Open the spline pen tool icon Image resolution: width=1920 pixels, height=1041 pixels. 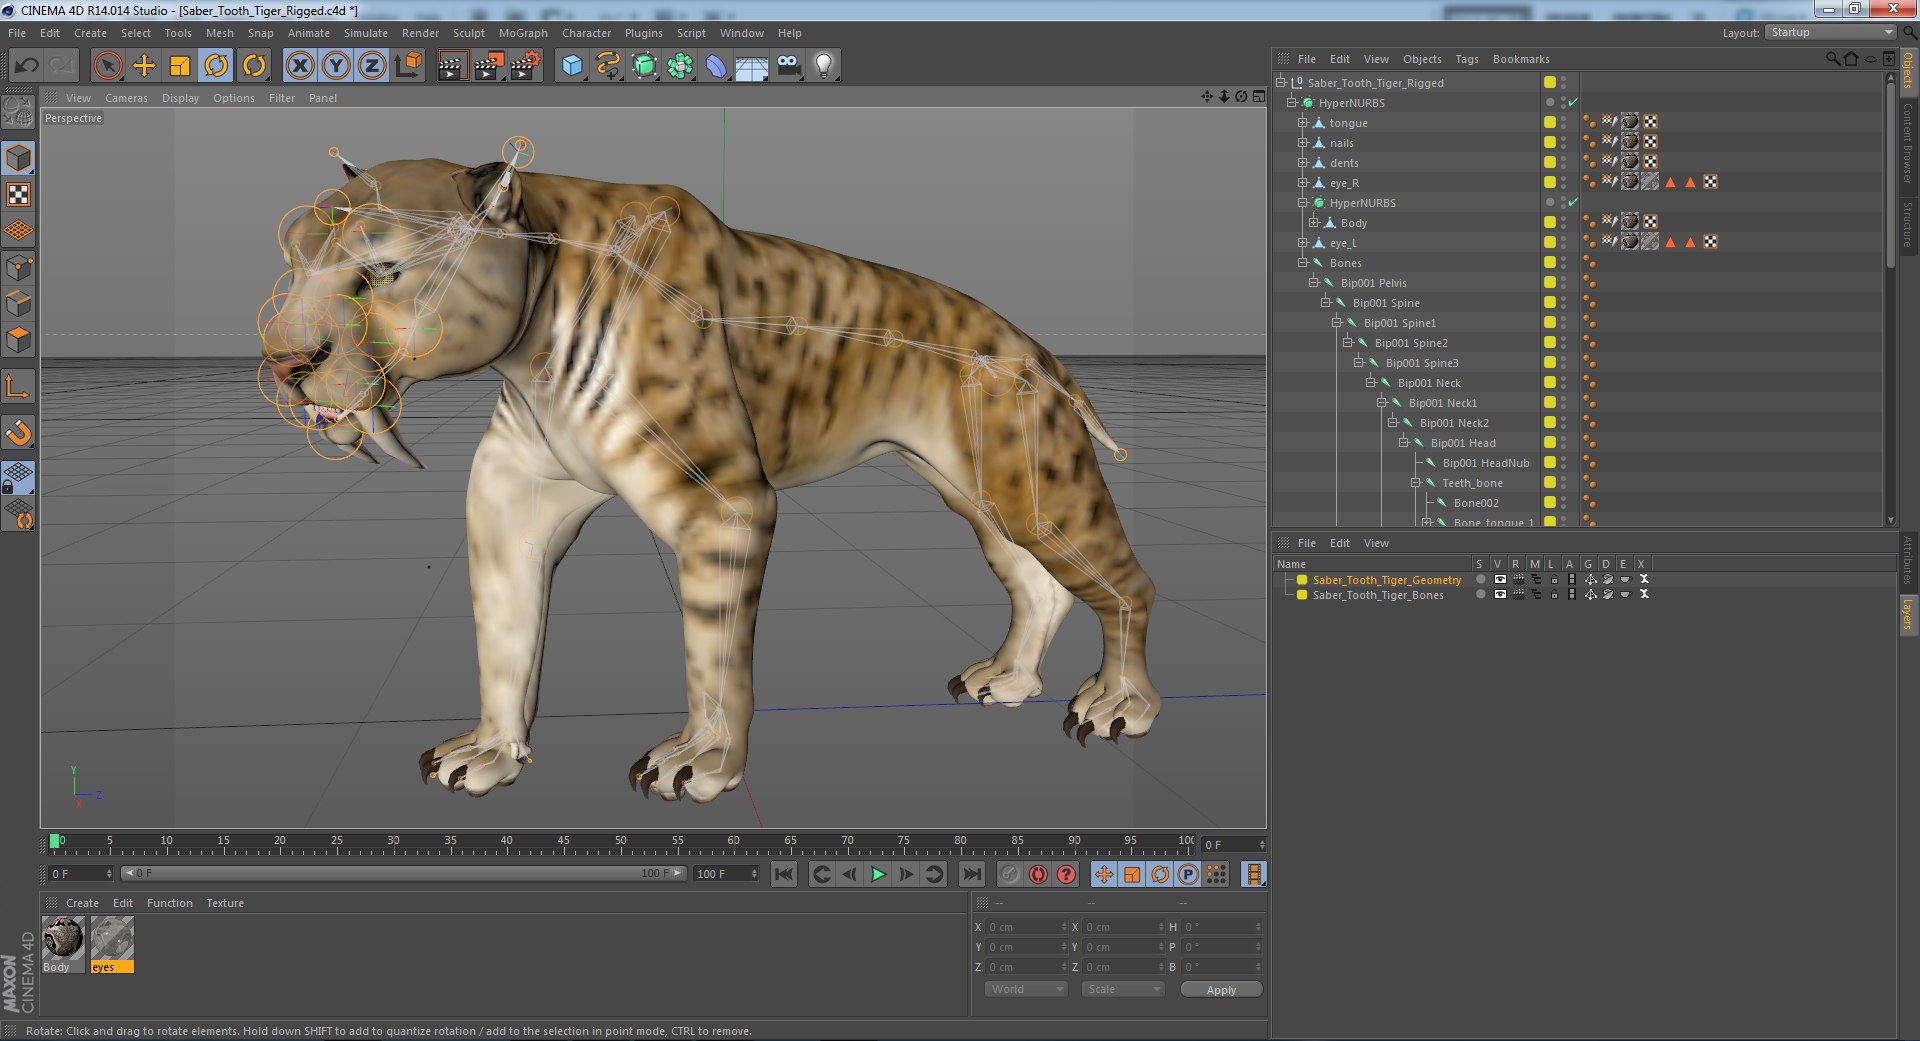[x=608, y=66]
